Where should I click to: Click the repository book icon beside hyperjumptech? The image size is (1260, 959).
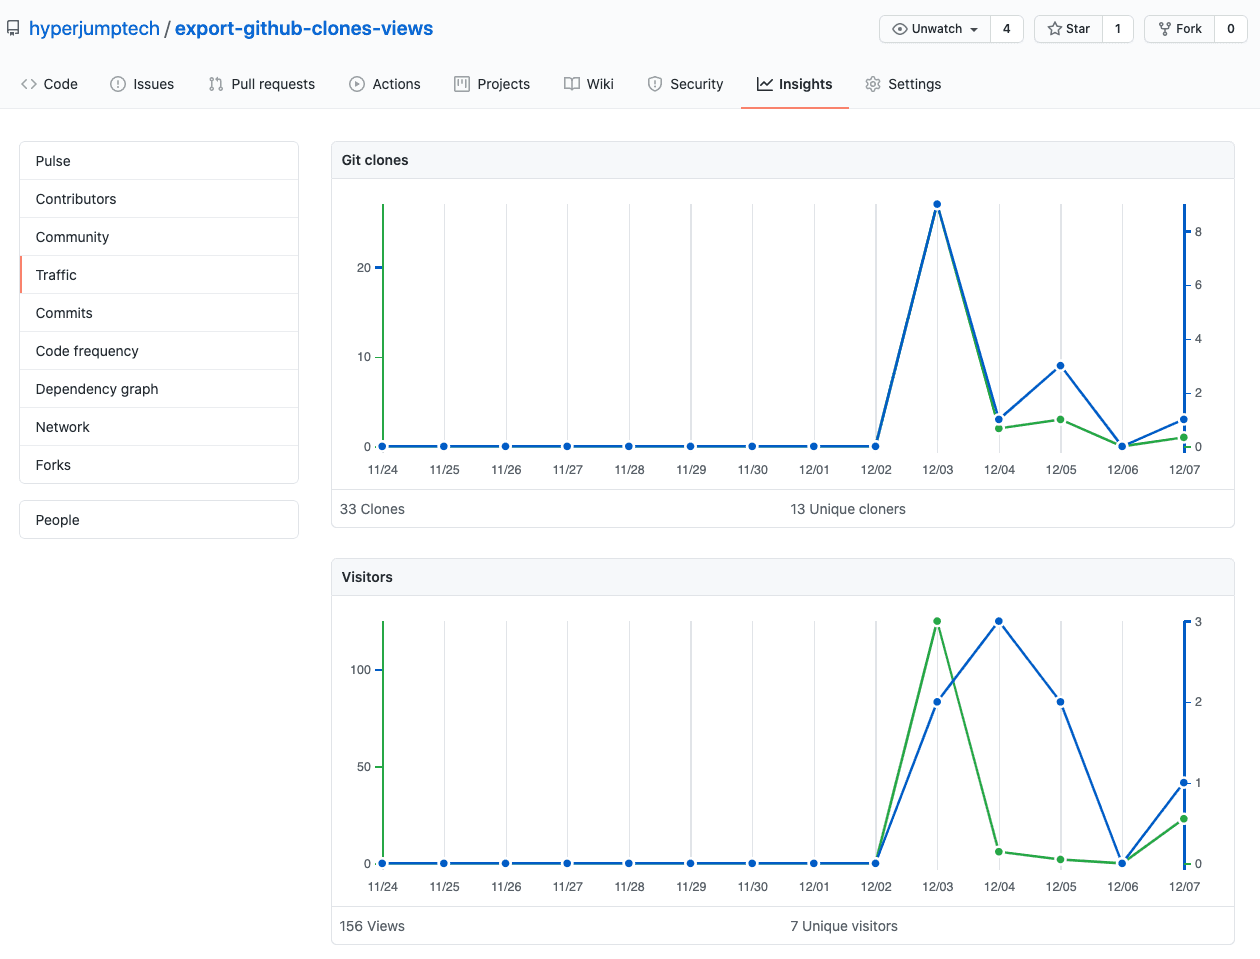coord(13,27)
